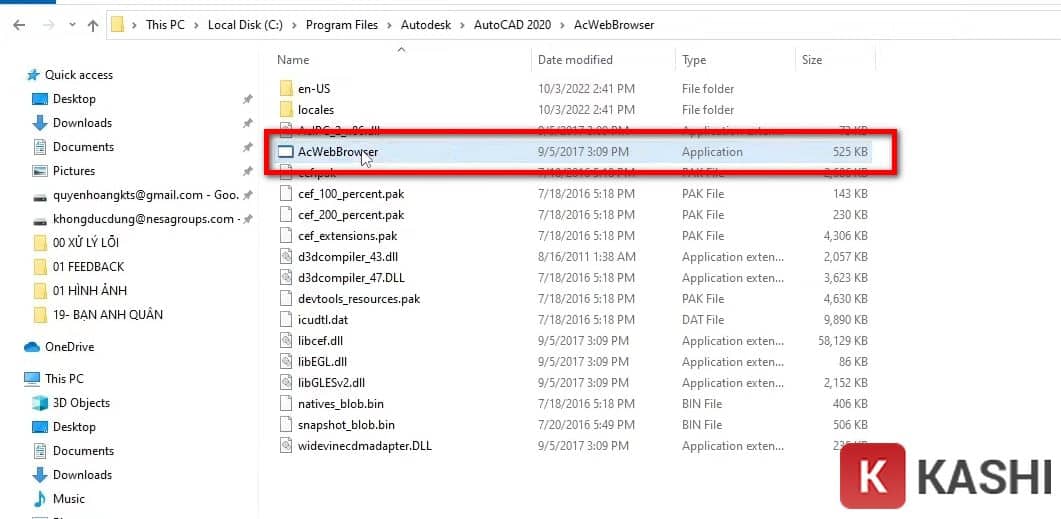The image size is (1061, 519).
Task: Open the recent locations dropdown arrow
Action: [72, 26]
